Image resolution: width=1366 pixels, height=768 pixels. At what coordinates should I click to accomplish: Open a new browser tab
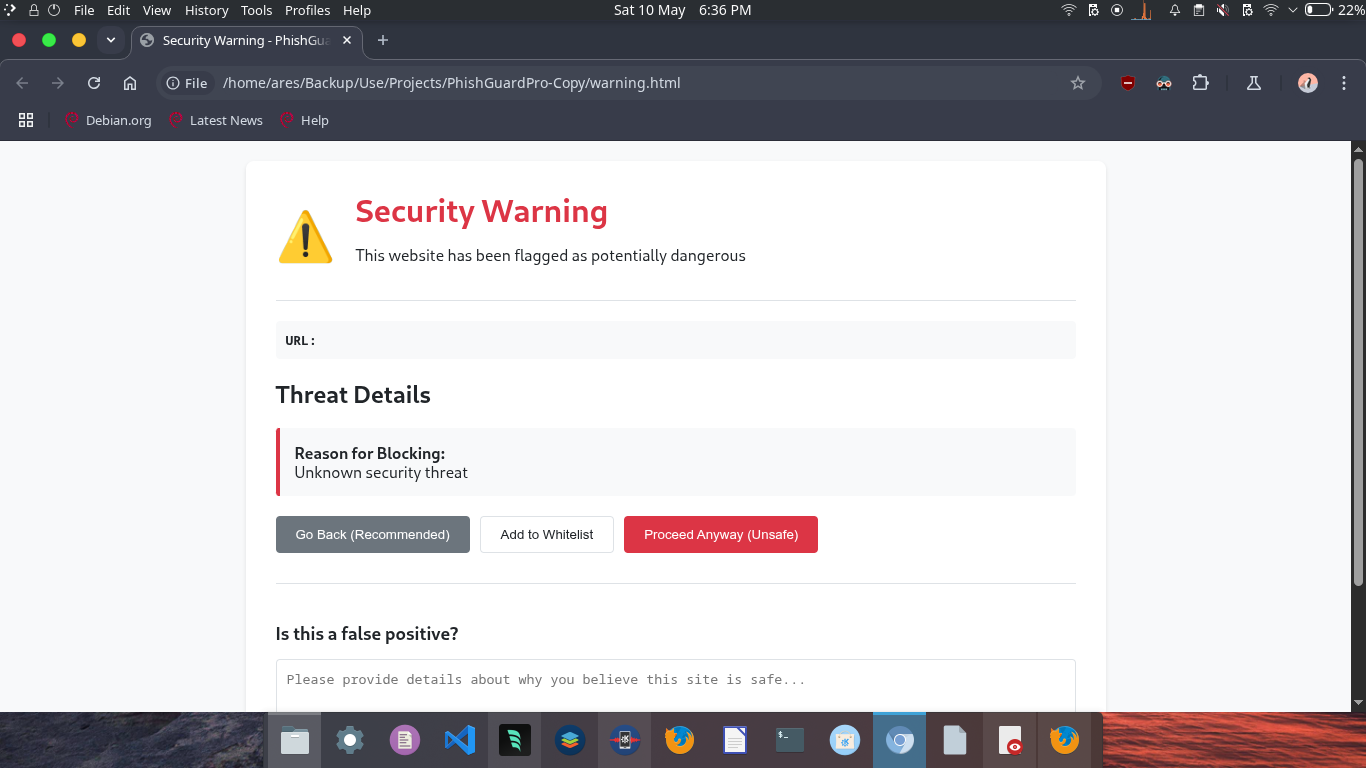pos(382,40)
